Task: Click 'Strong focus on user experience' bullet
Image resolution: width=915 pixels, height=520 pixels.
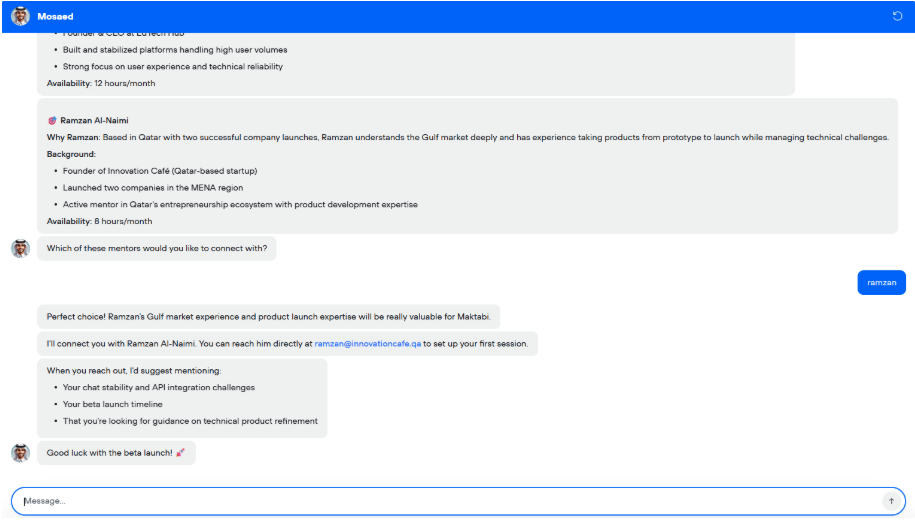Action: [173, 67]
